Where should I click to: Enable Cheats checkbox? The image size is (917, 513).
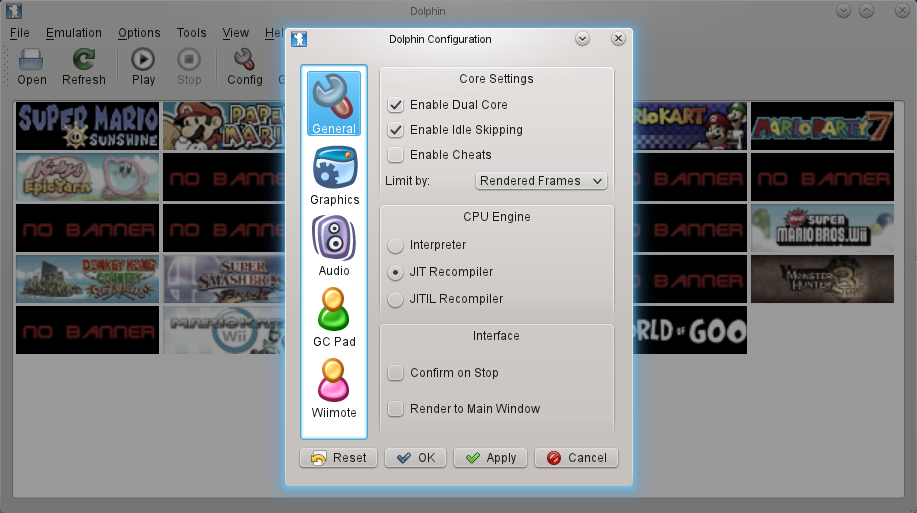(396, 155)
